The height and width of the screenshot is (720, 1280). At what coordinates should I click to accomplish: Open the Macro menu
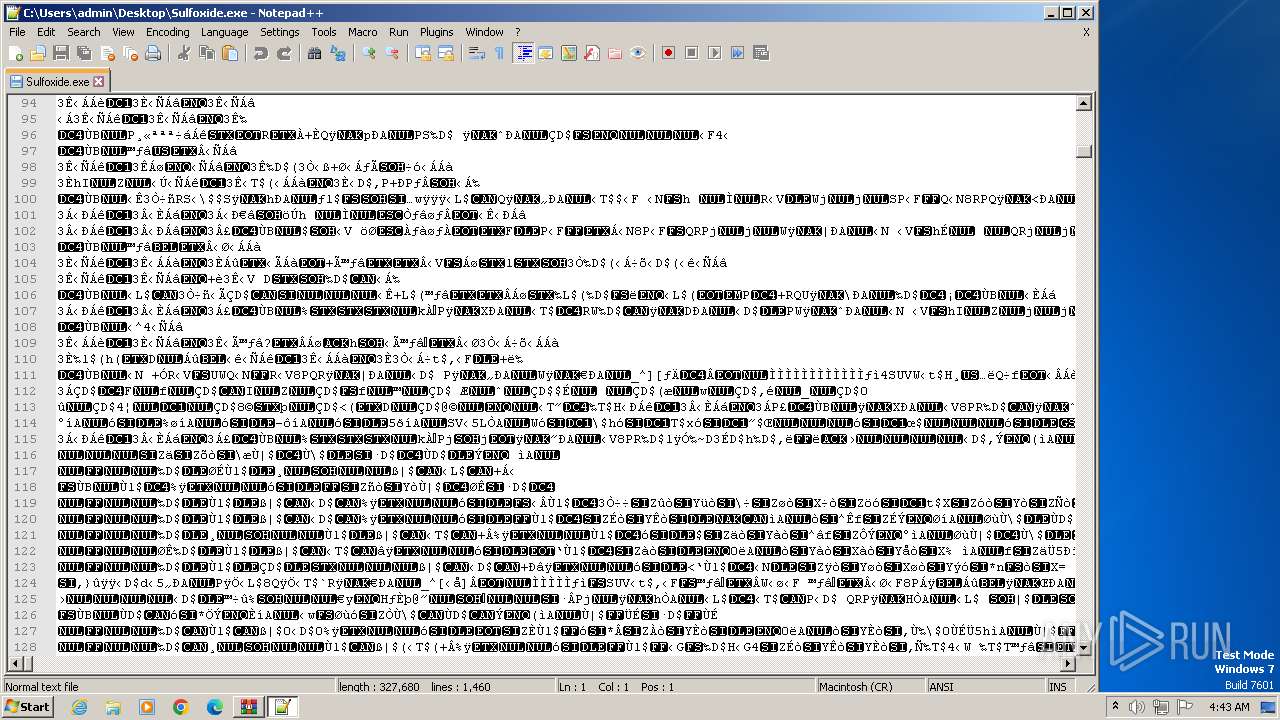[363, 32]
